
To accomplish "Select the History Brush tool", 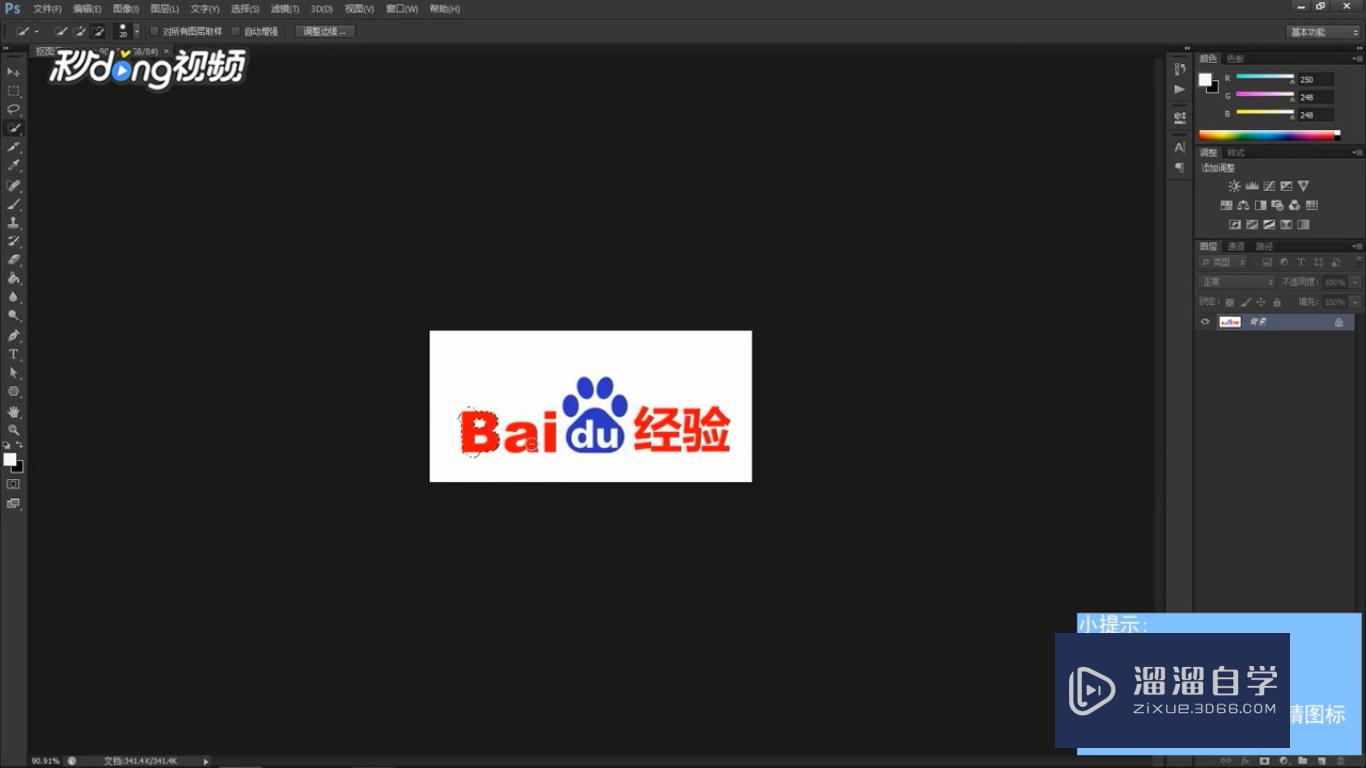I will tap(14, 241).
